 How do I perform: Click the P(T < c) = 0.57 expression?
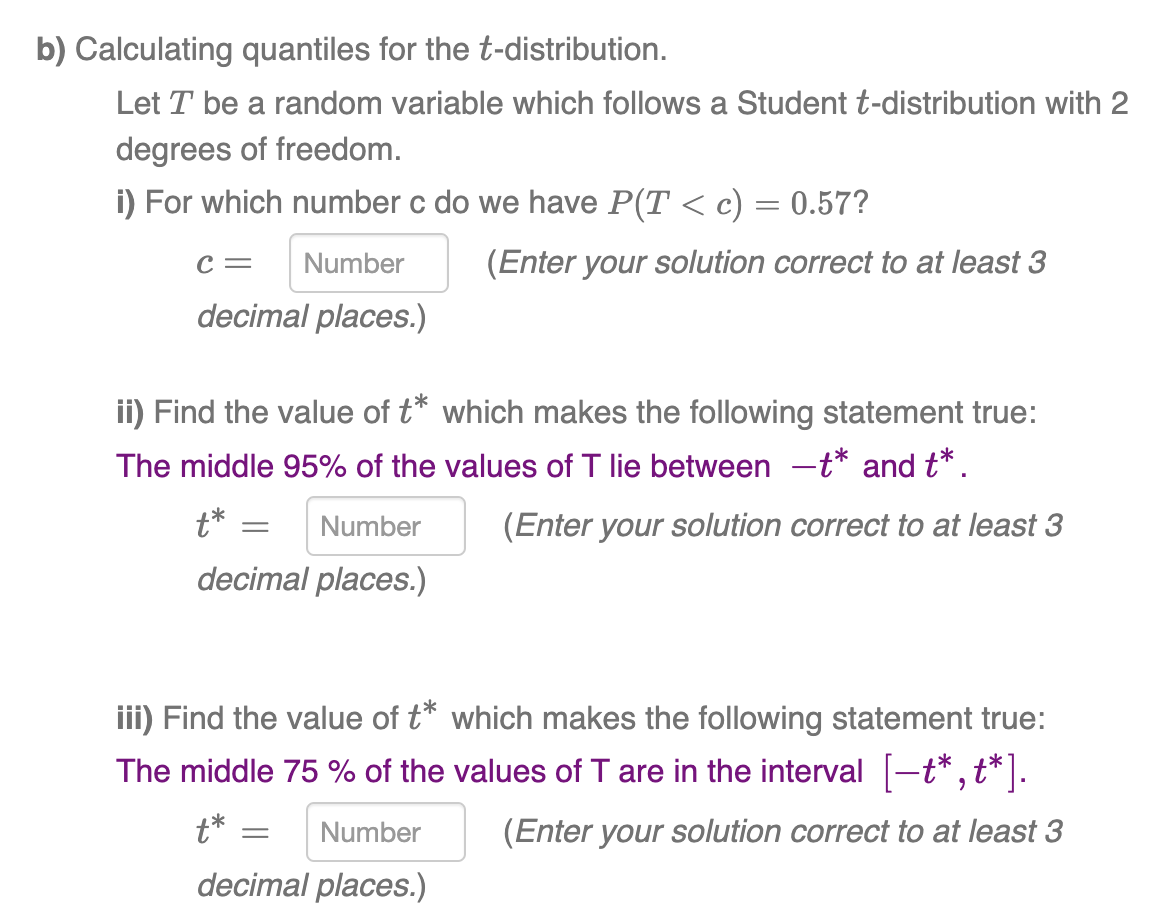[x=736, y=201]
